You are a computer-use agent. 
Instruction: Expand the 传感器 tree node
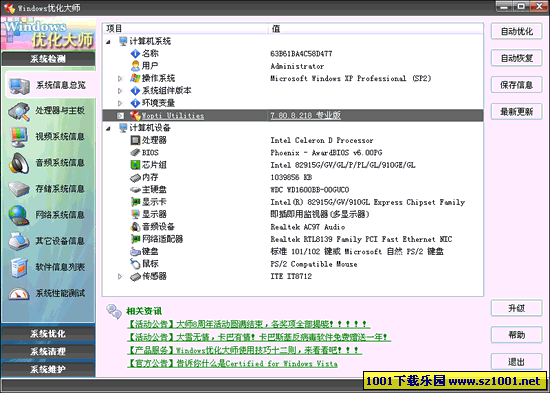pyautogui.click(x=120, y=277)
